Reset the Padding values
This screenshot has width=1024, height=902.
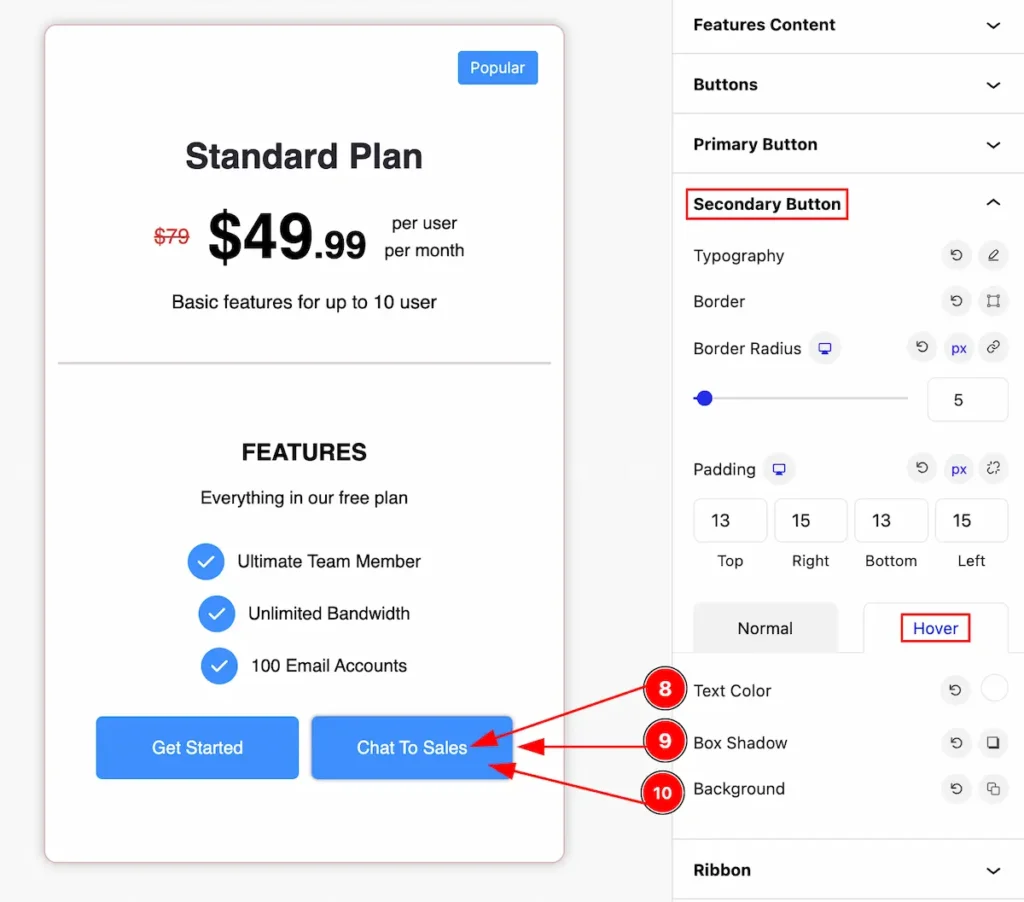click(x=921, y=468)
